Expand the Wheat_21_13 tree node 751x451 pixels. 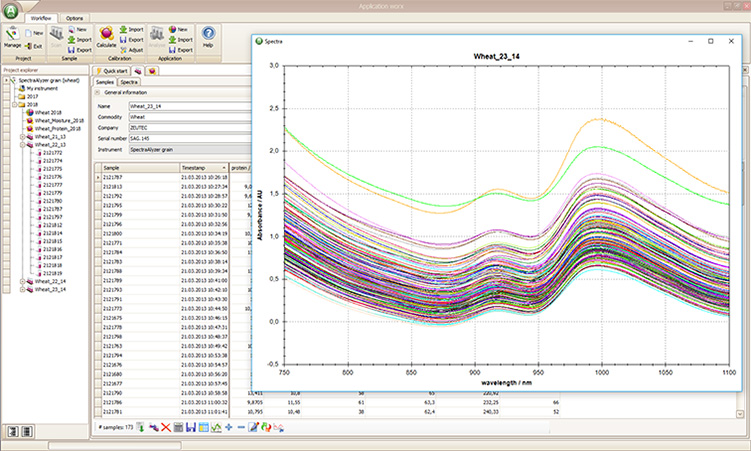[23, 136]
